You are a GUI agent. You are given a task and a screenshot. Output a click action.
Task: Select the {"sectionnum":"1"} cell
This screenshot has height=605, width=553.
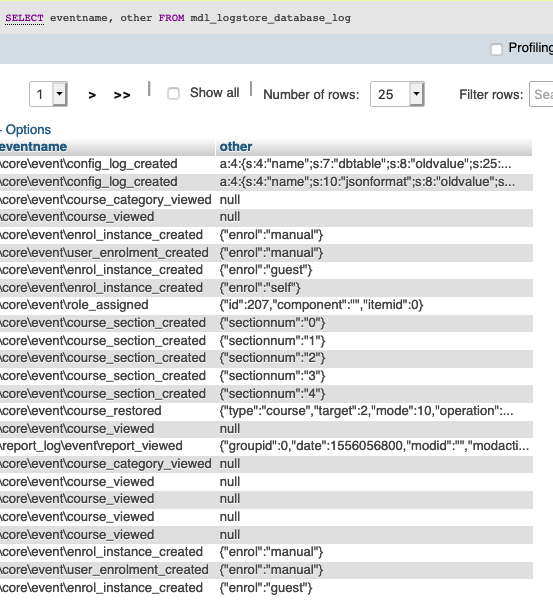[x=374, y=341]
